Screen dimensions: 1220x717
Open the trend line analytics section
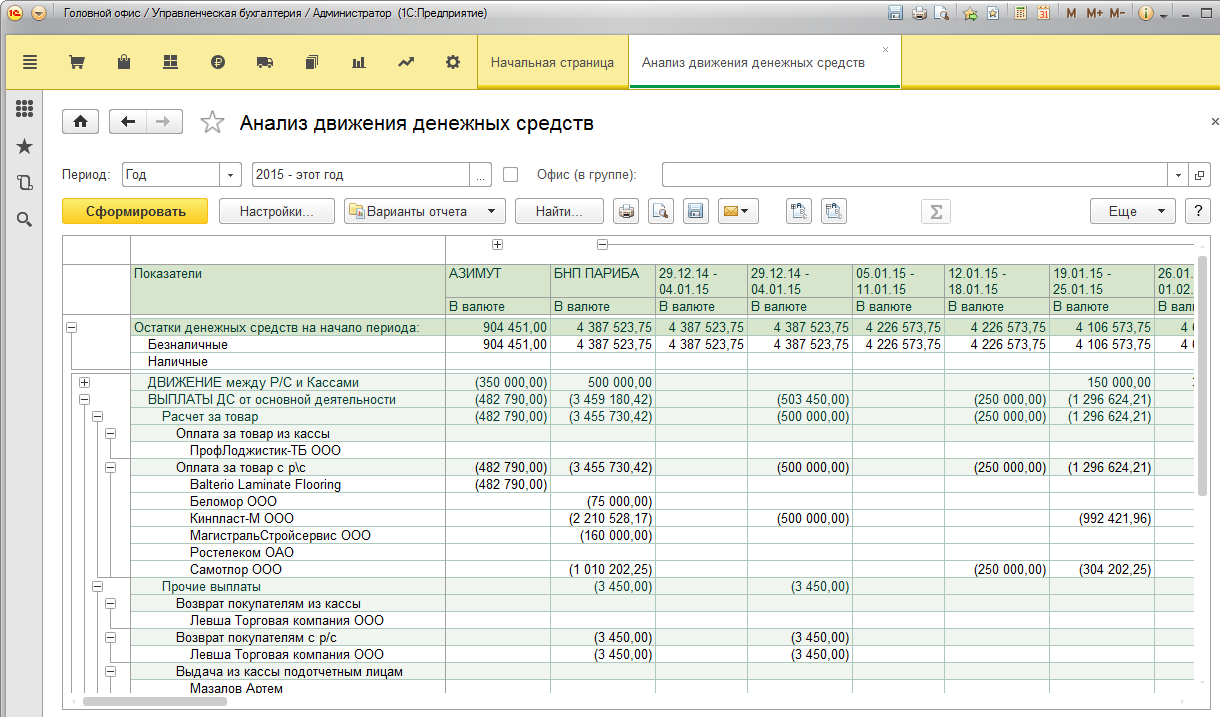point(406,62)
